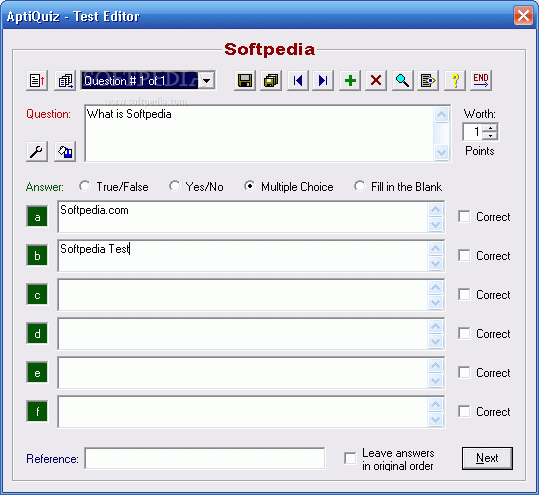Click the stacked documents toolbar icon
Viewport: 539px width, 495px height.
pos(65,81)
